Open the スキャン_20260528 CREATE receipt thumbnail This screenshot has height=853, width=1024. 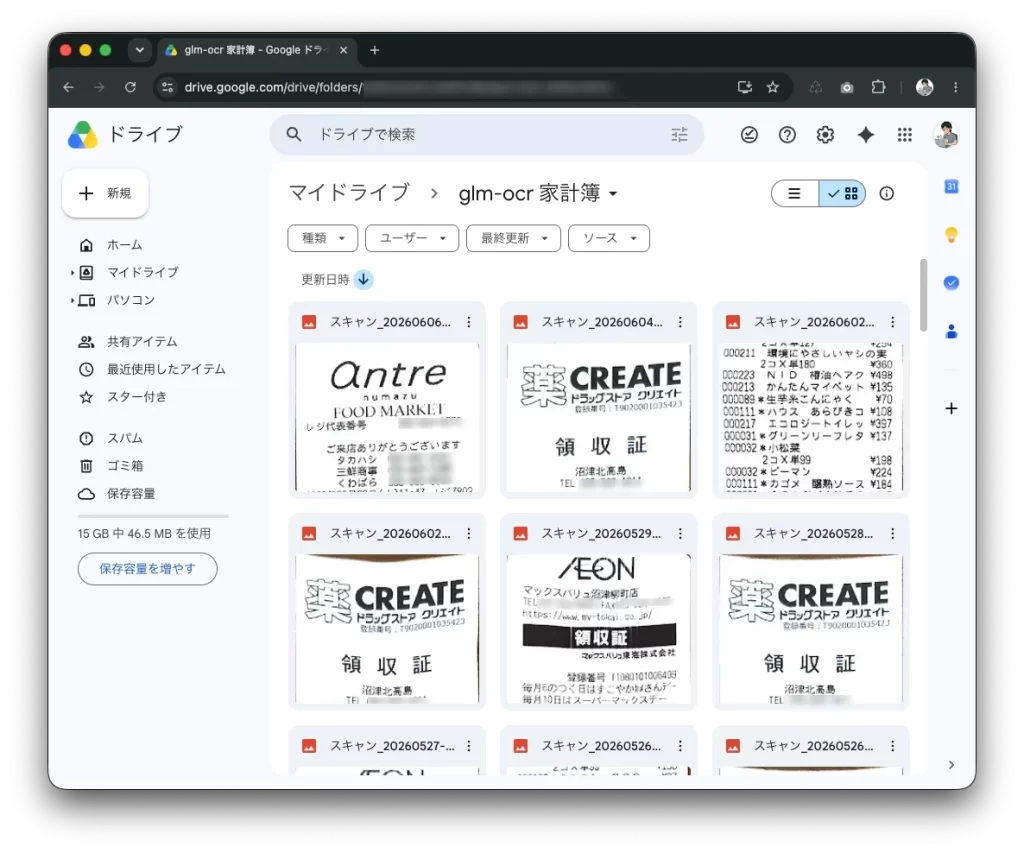coord(810,629)
